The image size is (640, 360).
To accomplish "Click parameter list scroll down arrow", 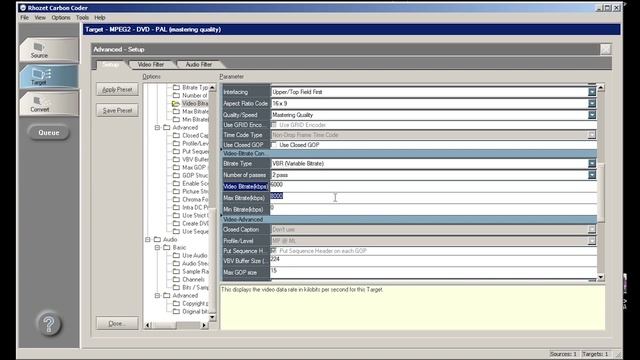I will coord(600,277).
